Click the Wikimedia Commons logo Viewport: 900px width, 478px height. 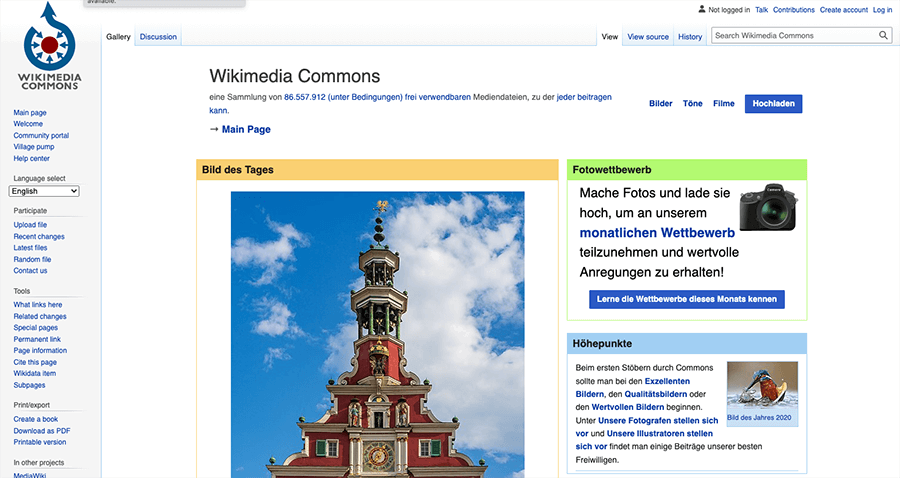tap(49, 45)
